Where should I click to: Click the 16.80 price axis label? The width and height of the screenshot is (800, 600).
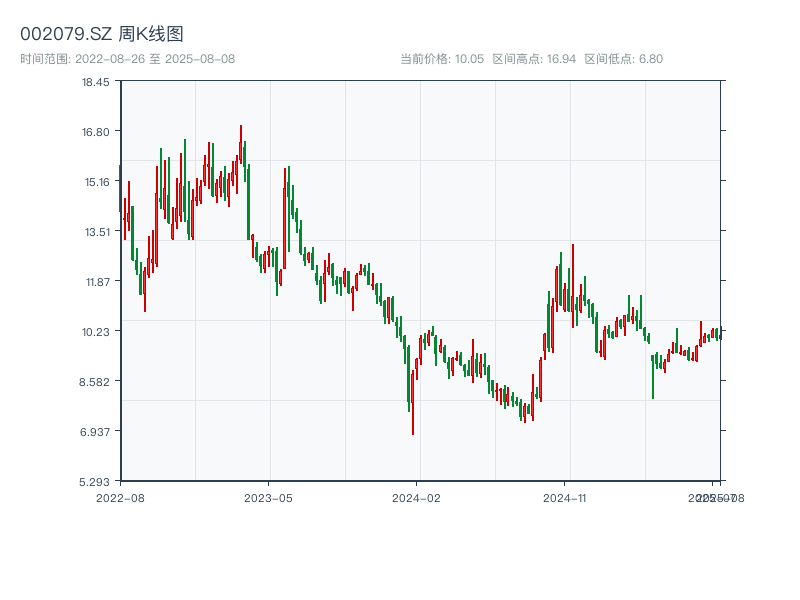click(96, 131)
